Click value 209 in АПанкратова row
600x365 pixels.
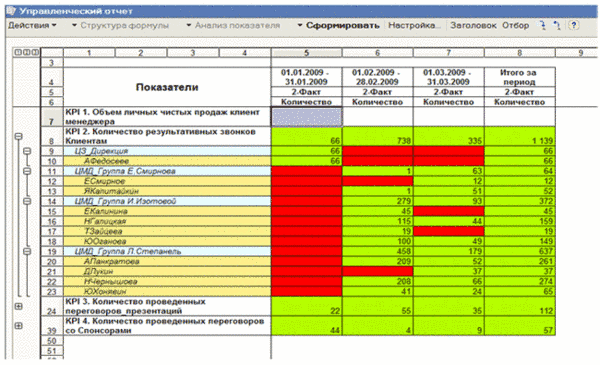pos(378,261)
